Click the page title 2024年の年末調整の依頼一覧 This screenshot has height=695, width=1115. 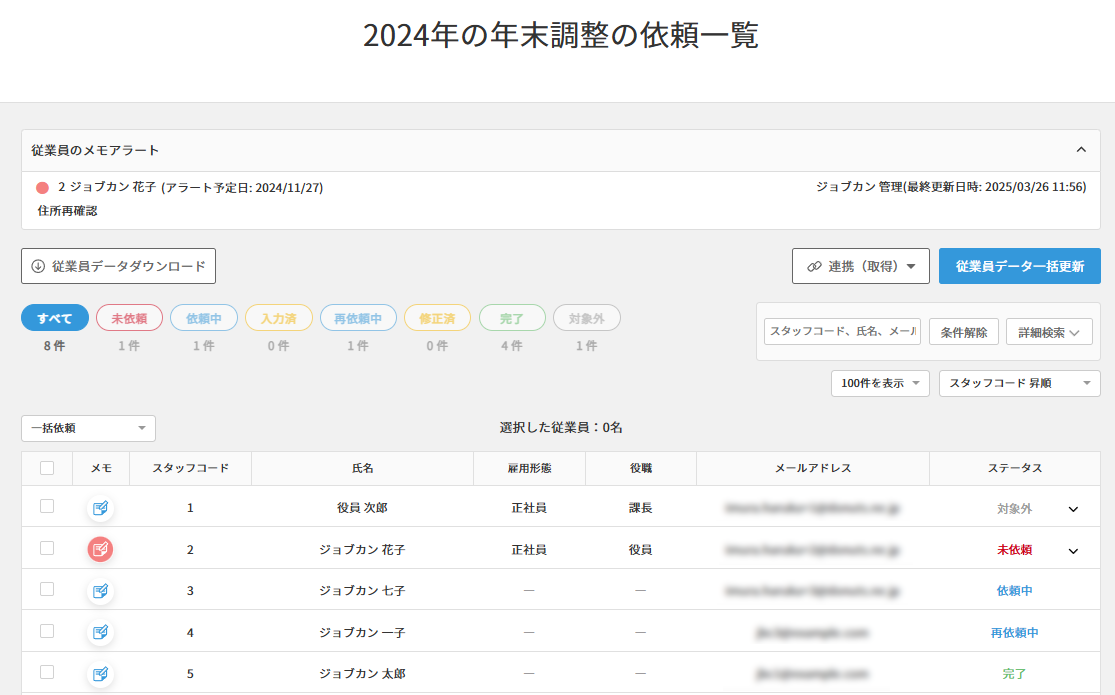pos(561,35)
